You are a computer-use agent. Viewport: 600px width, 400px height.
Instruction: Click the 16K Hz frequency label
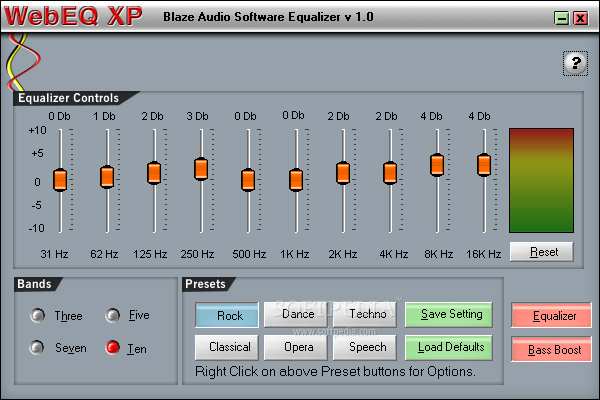pos(484,254)
